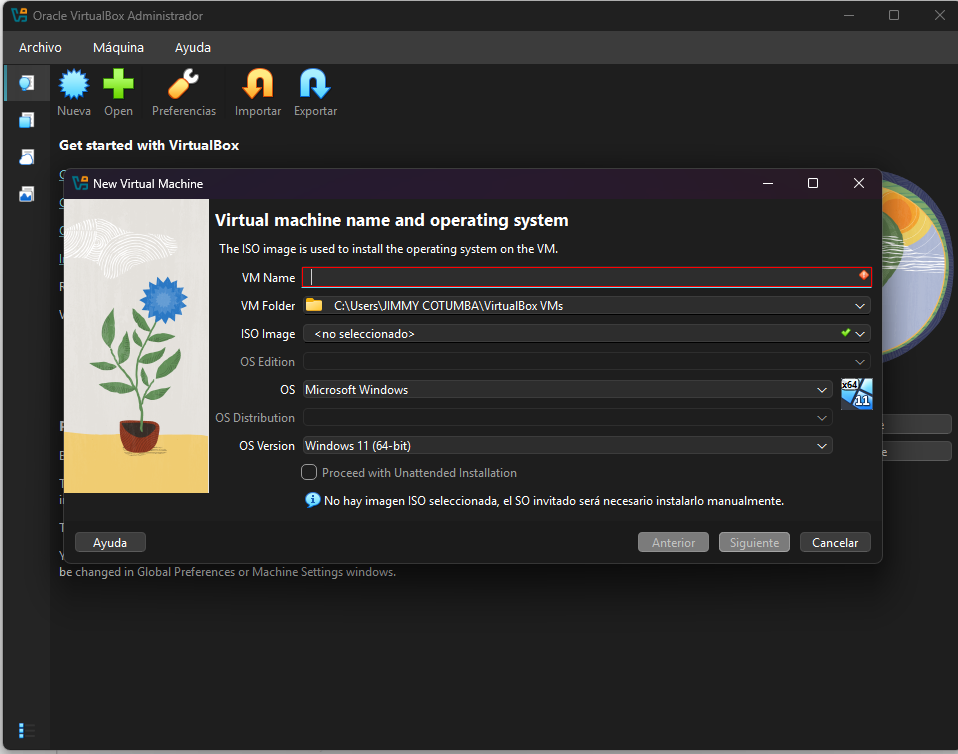
Task: Click the red error marker in VM Name
Action: pyautogui.click(x=863, y=275)
